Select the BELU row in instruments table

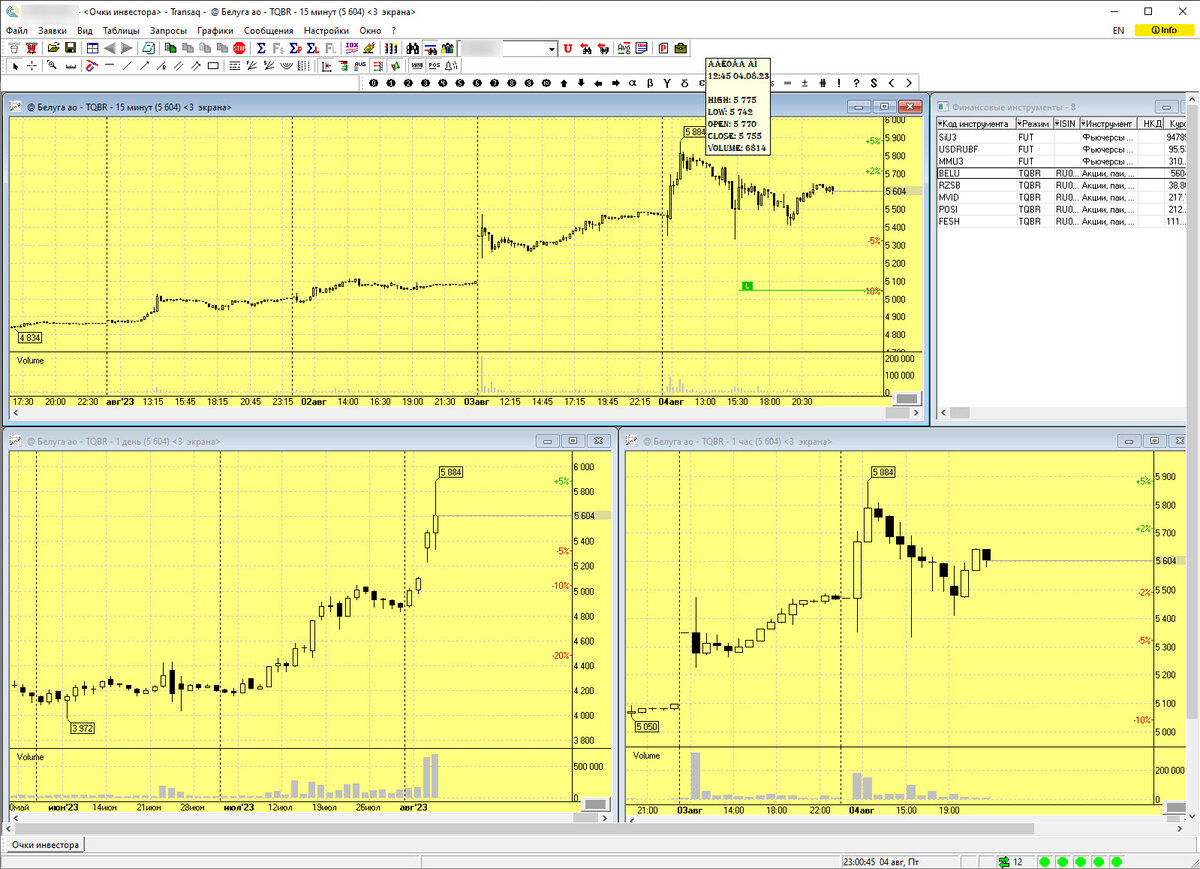point(1061,172)
